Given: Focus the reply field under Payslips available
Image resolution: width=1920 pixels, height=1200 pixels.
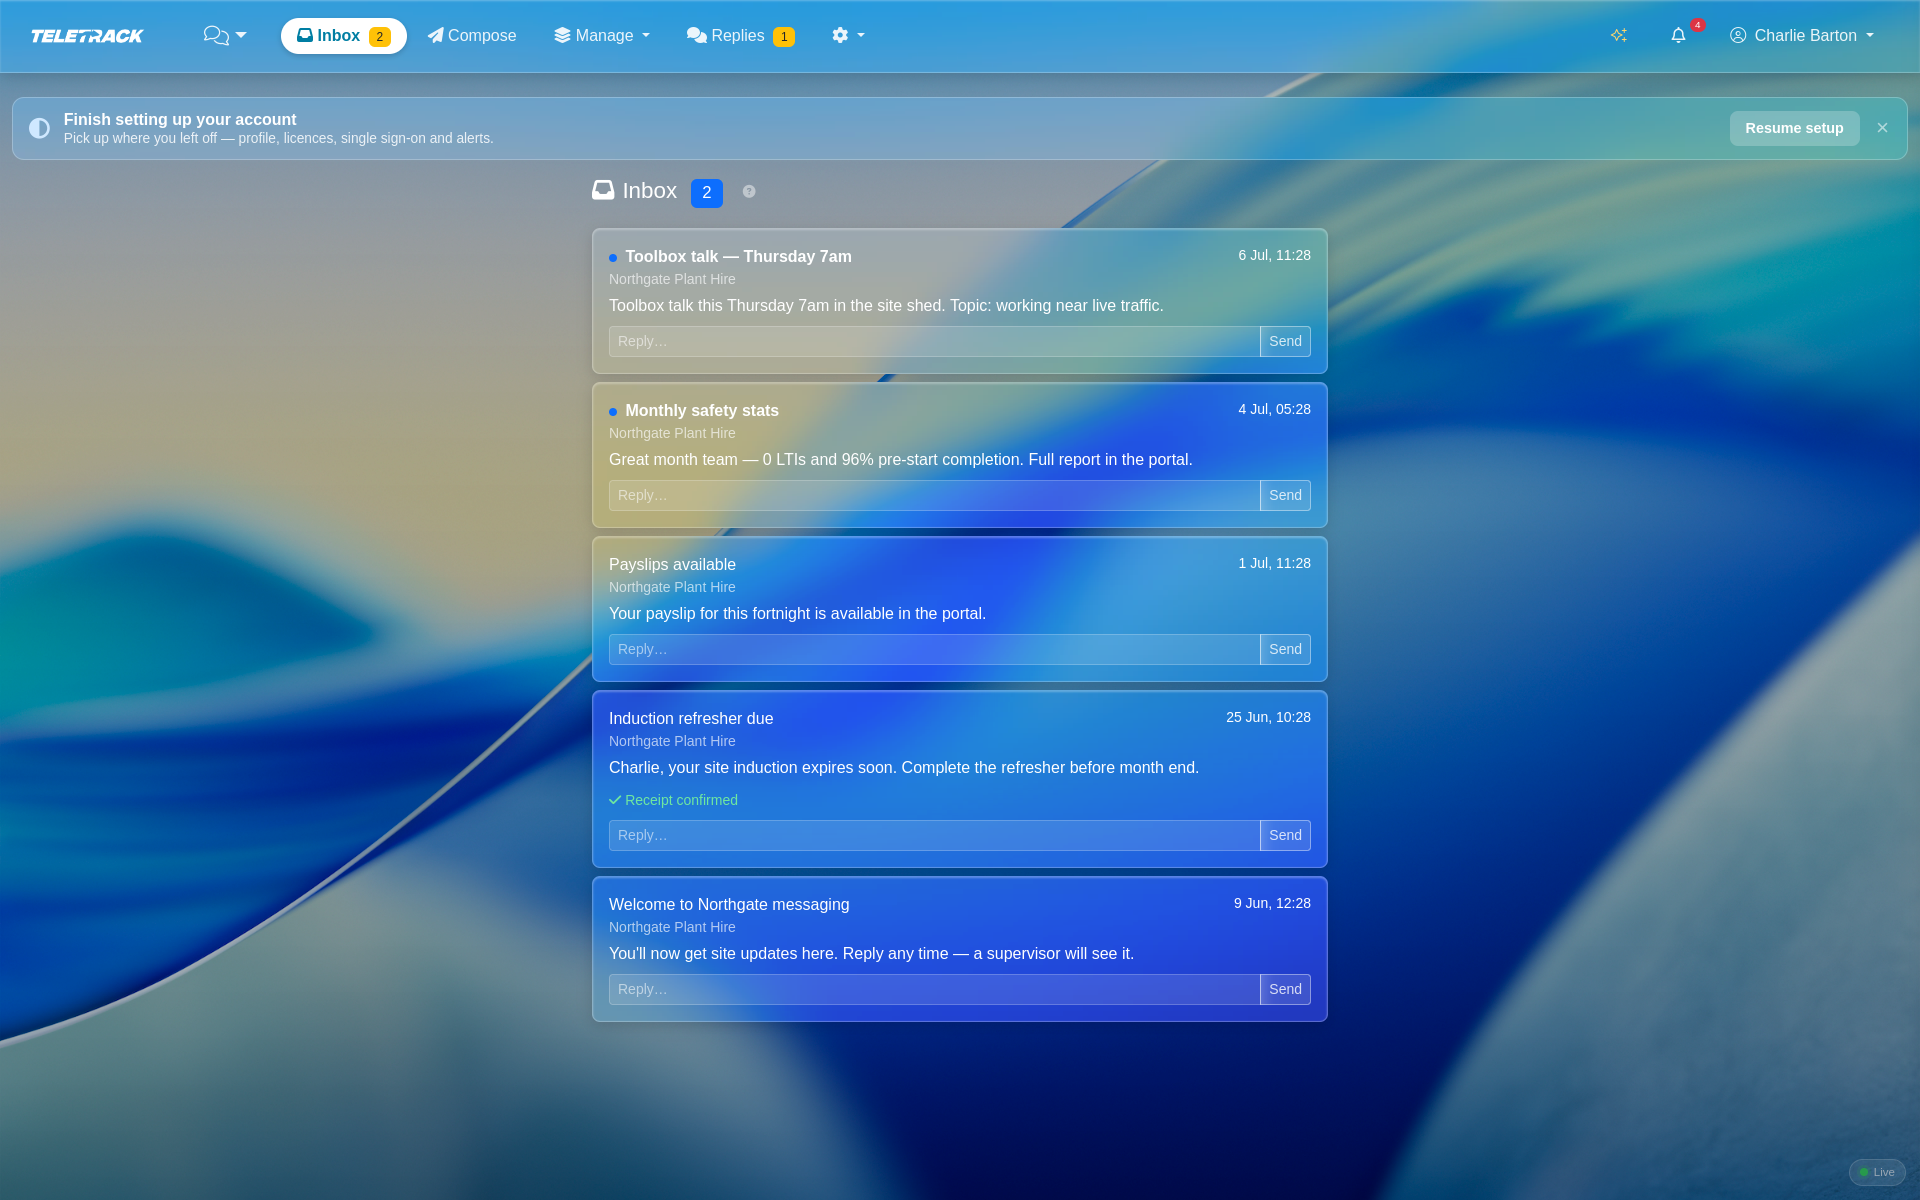Looking at the screenshot, I should (934, 649).
